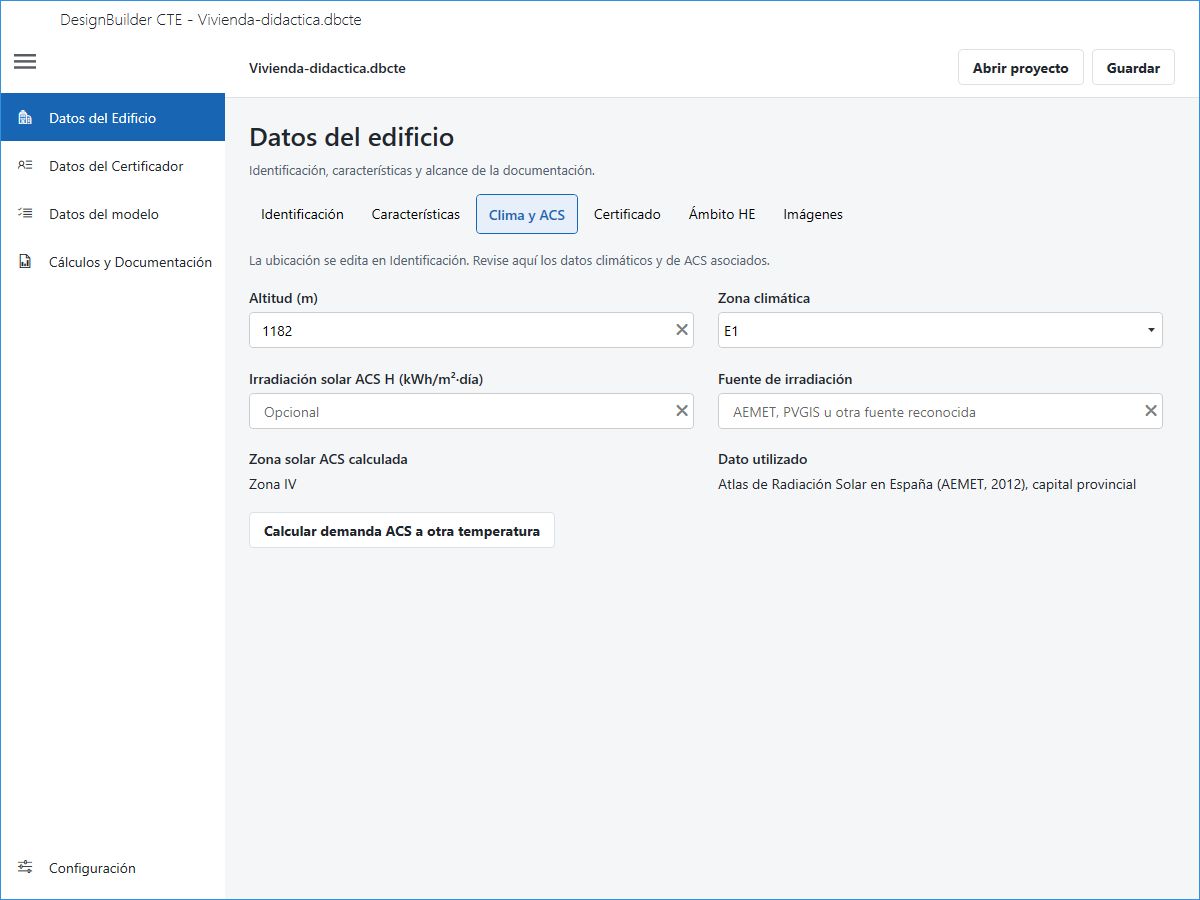Open Datos del modelo in the sidebar
This screenshot has height=900, width=1200.
pos(112,214)
